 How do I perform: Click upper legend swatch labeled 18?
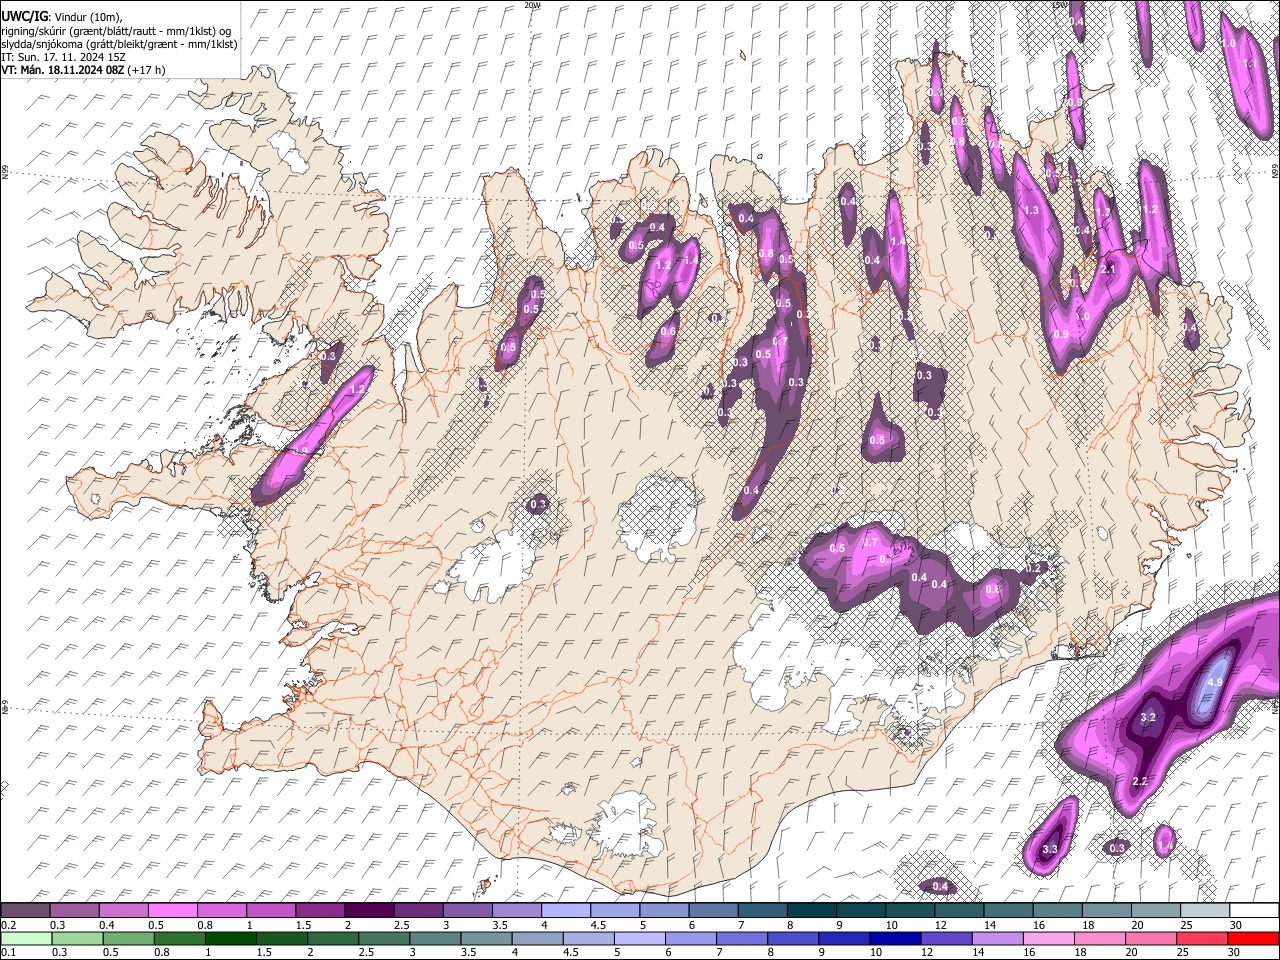point(1107,910)
